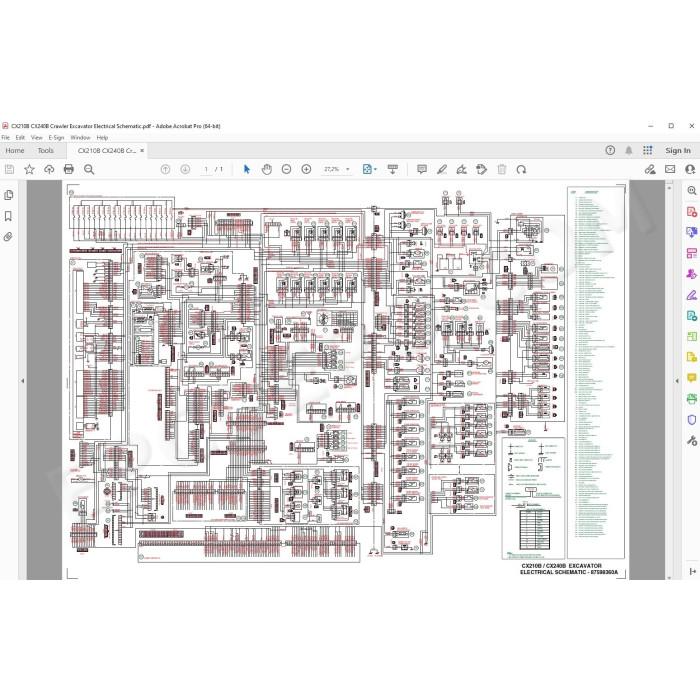Expand the left navigation pane arrow

[x=22, y=381]
